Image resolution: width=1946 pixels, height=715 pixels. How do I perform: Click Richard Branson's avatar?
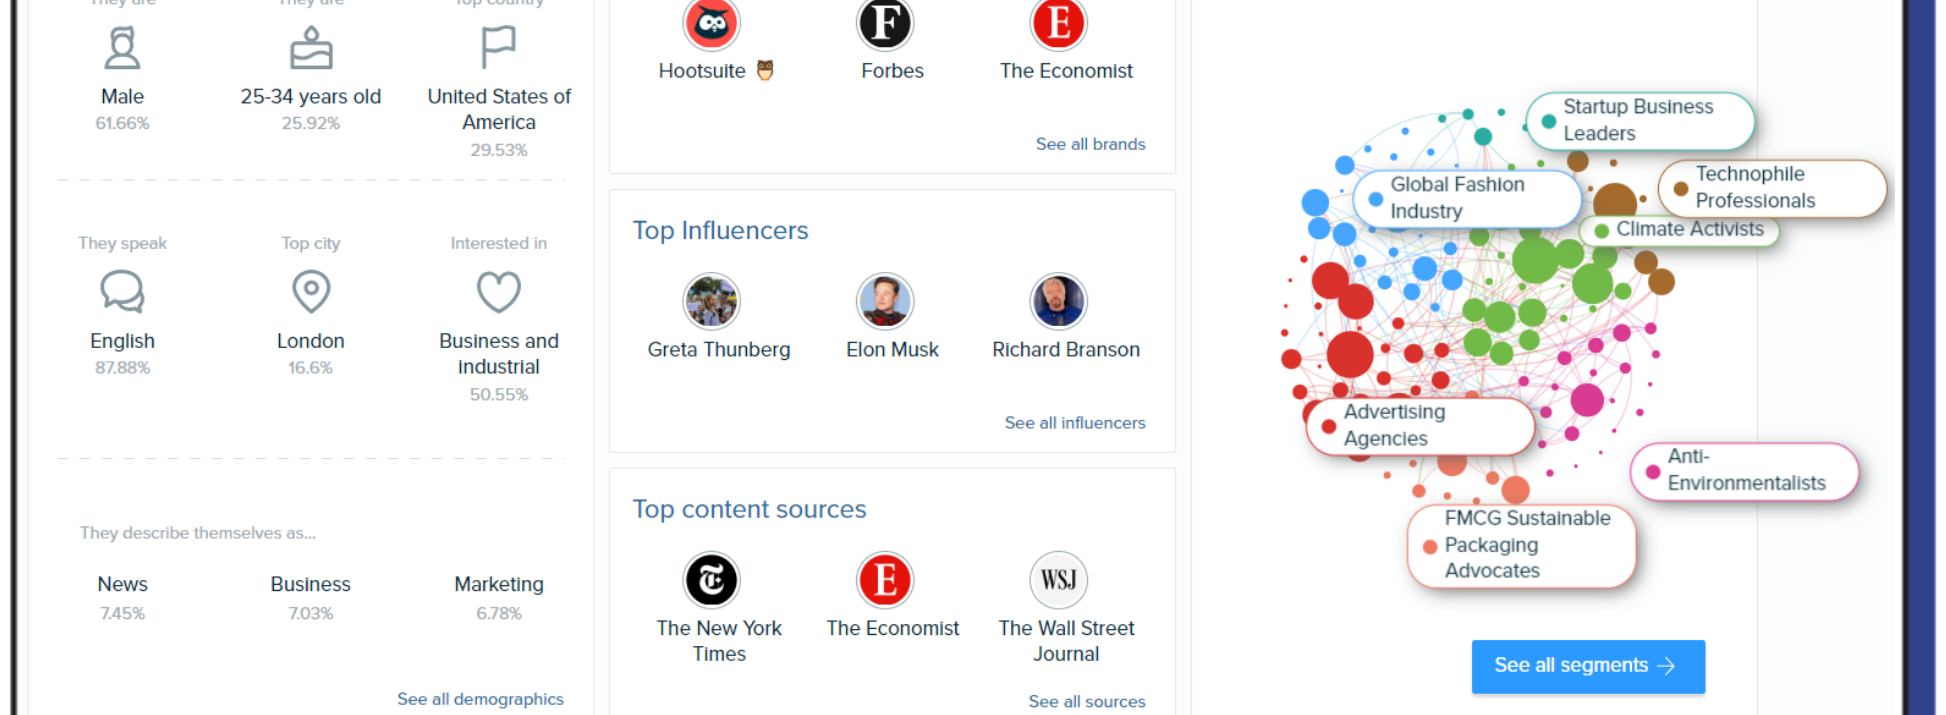point(1058,301)
